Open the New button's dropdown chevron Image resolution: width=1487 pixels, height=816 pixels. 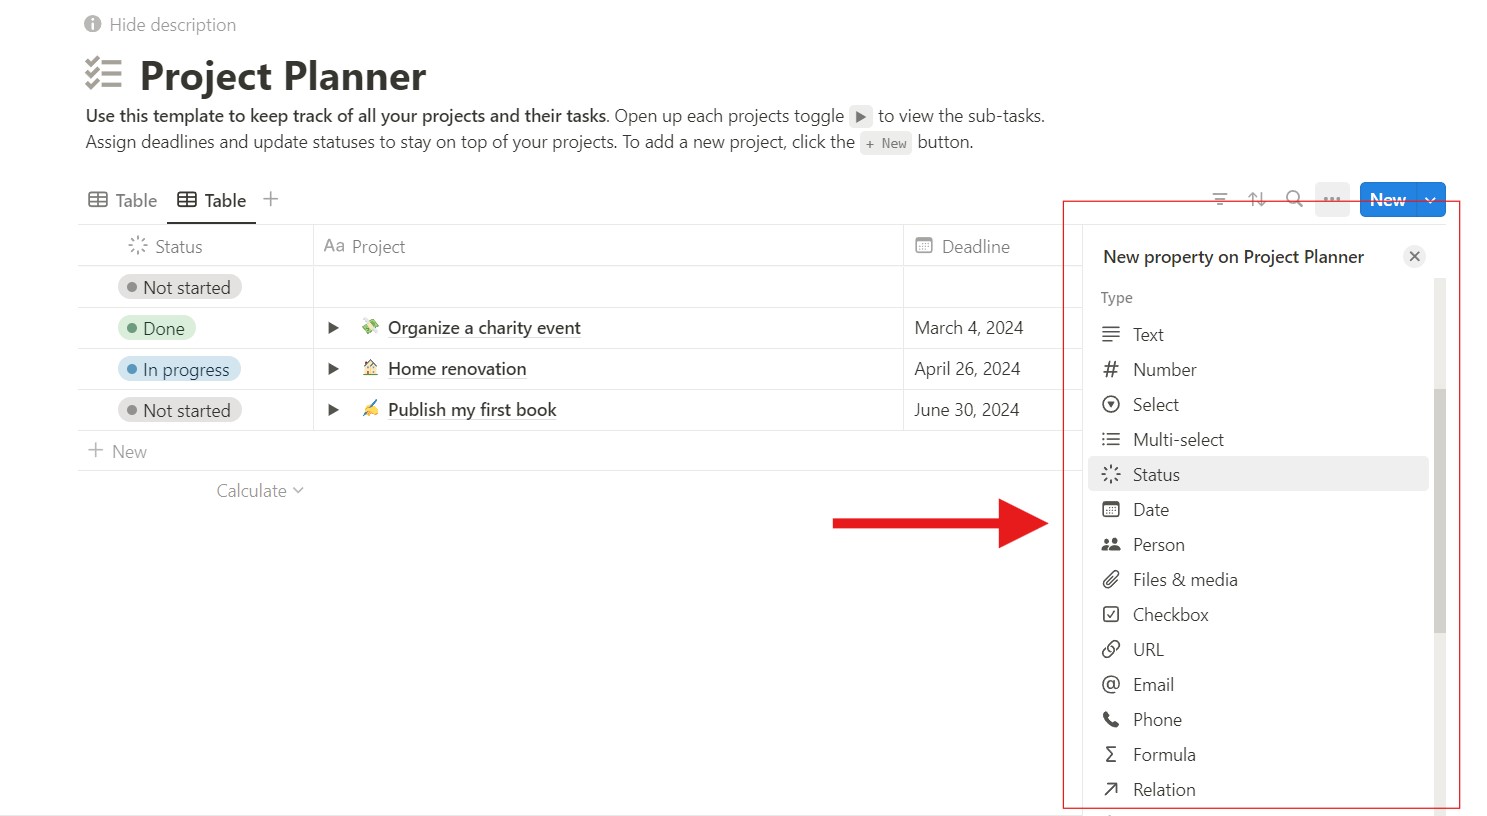point(1431,199)
